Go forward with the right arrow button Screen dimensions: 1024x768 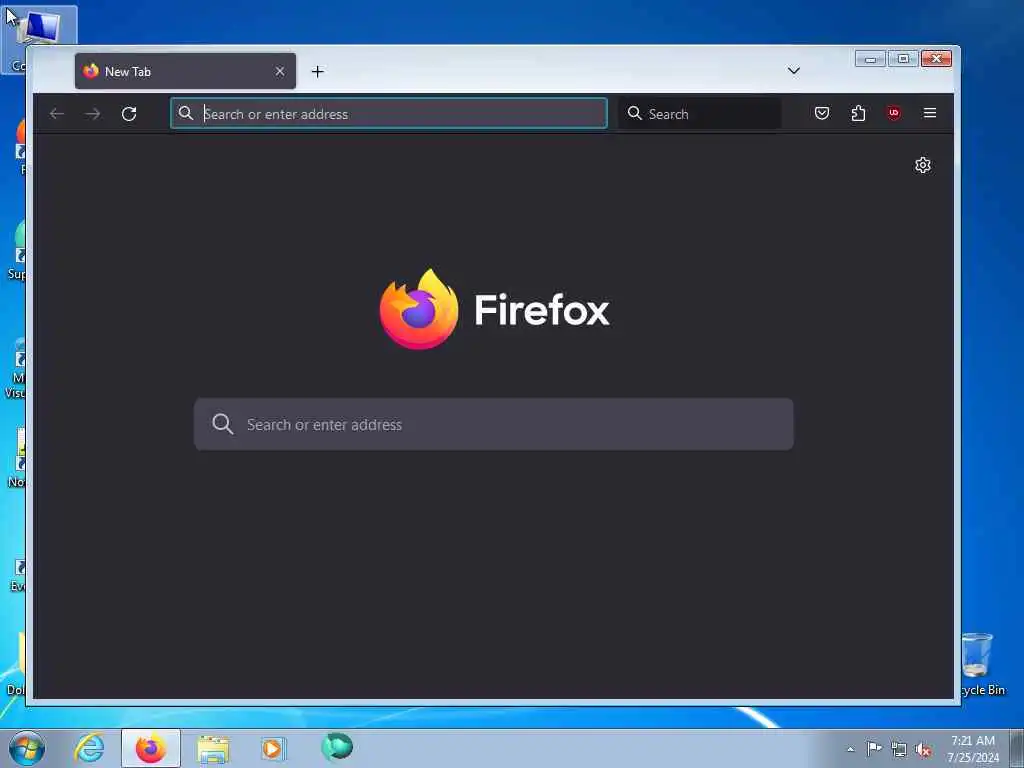(93, 114)
